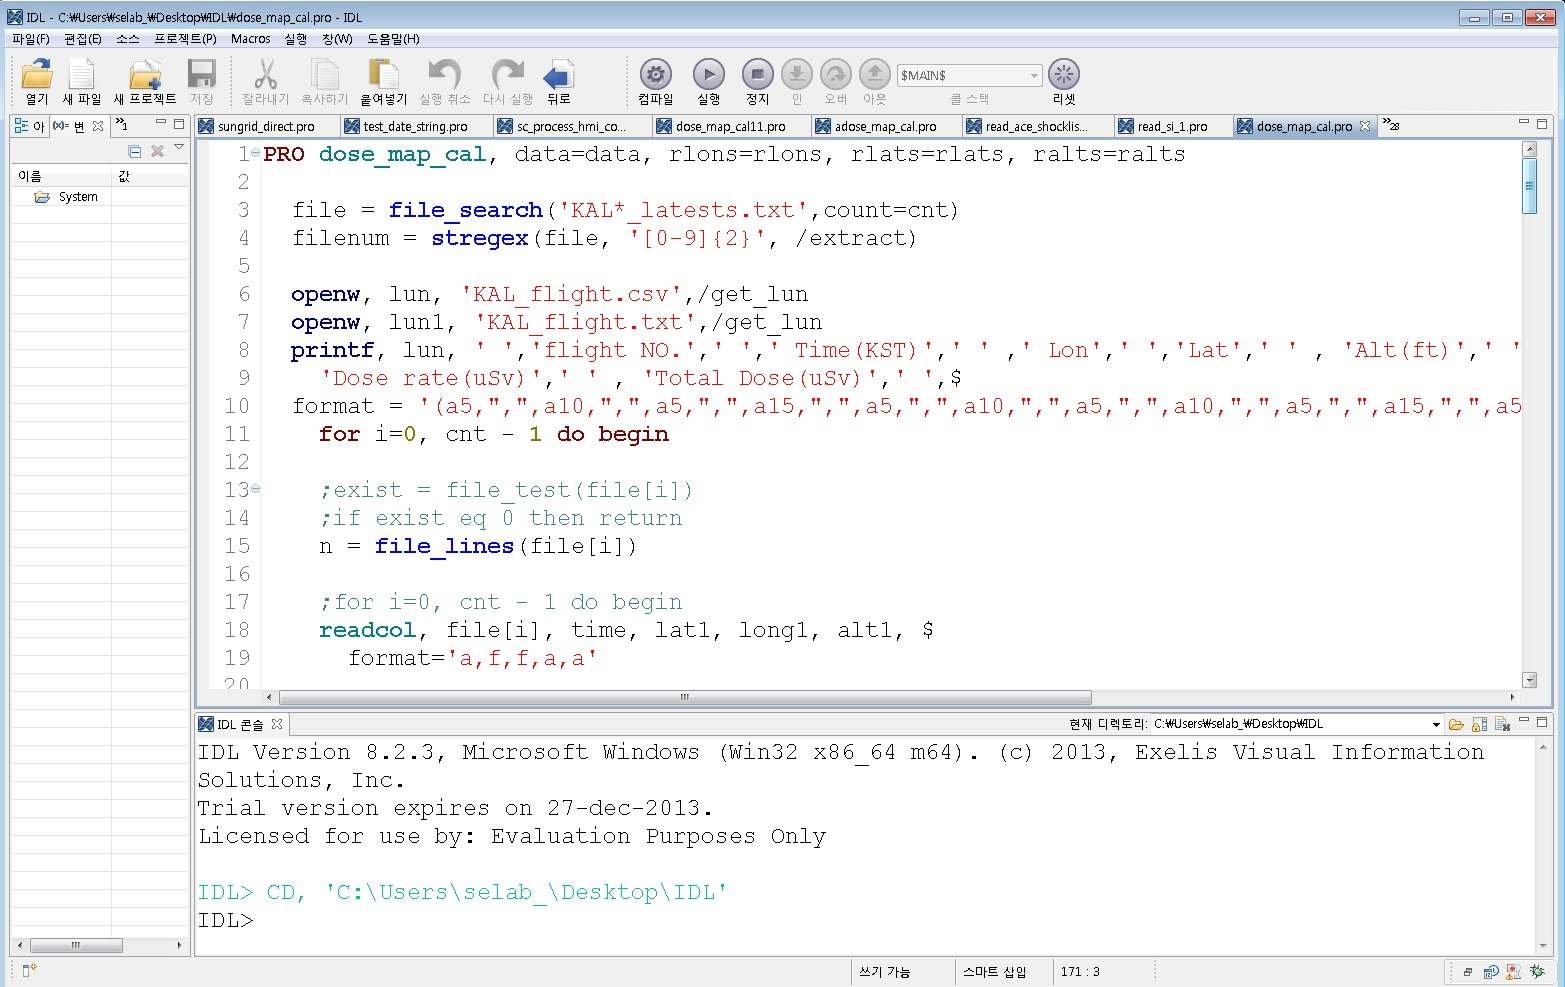Switch to sungrid_direct.pro tab
1565x987 pixels.
click(x=266, y=127)
